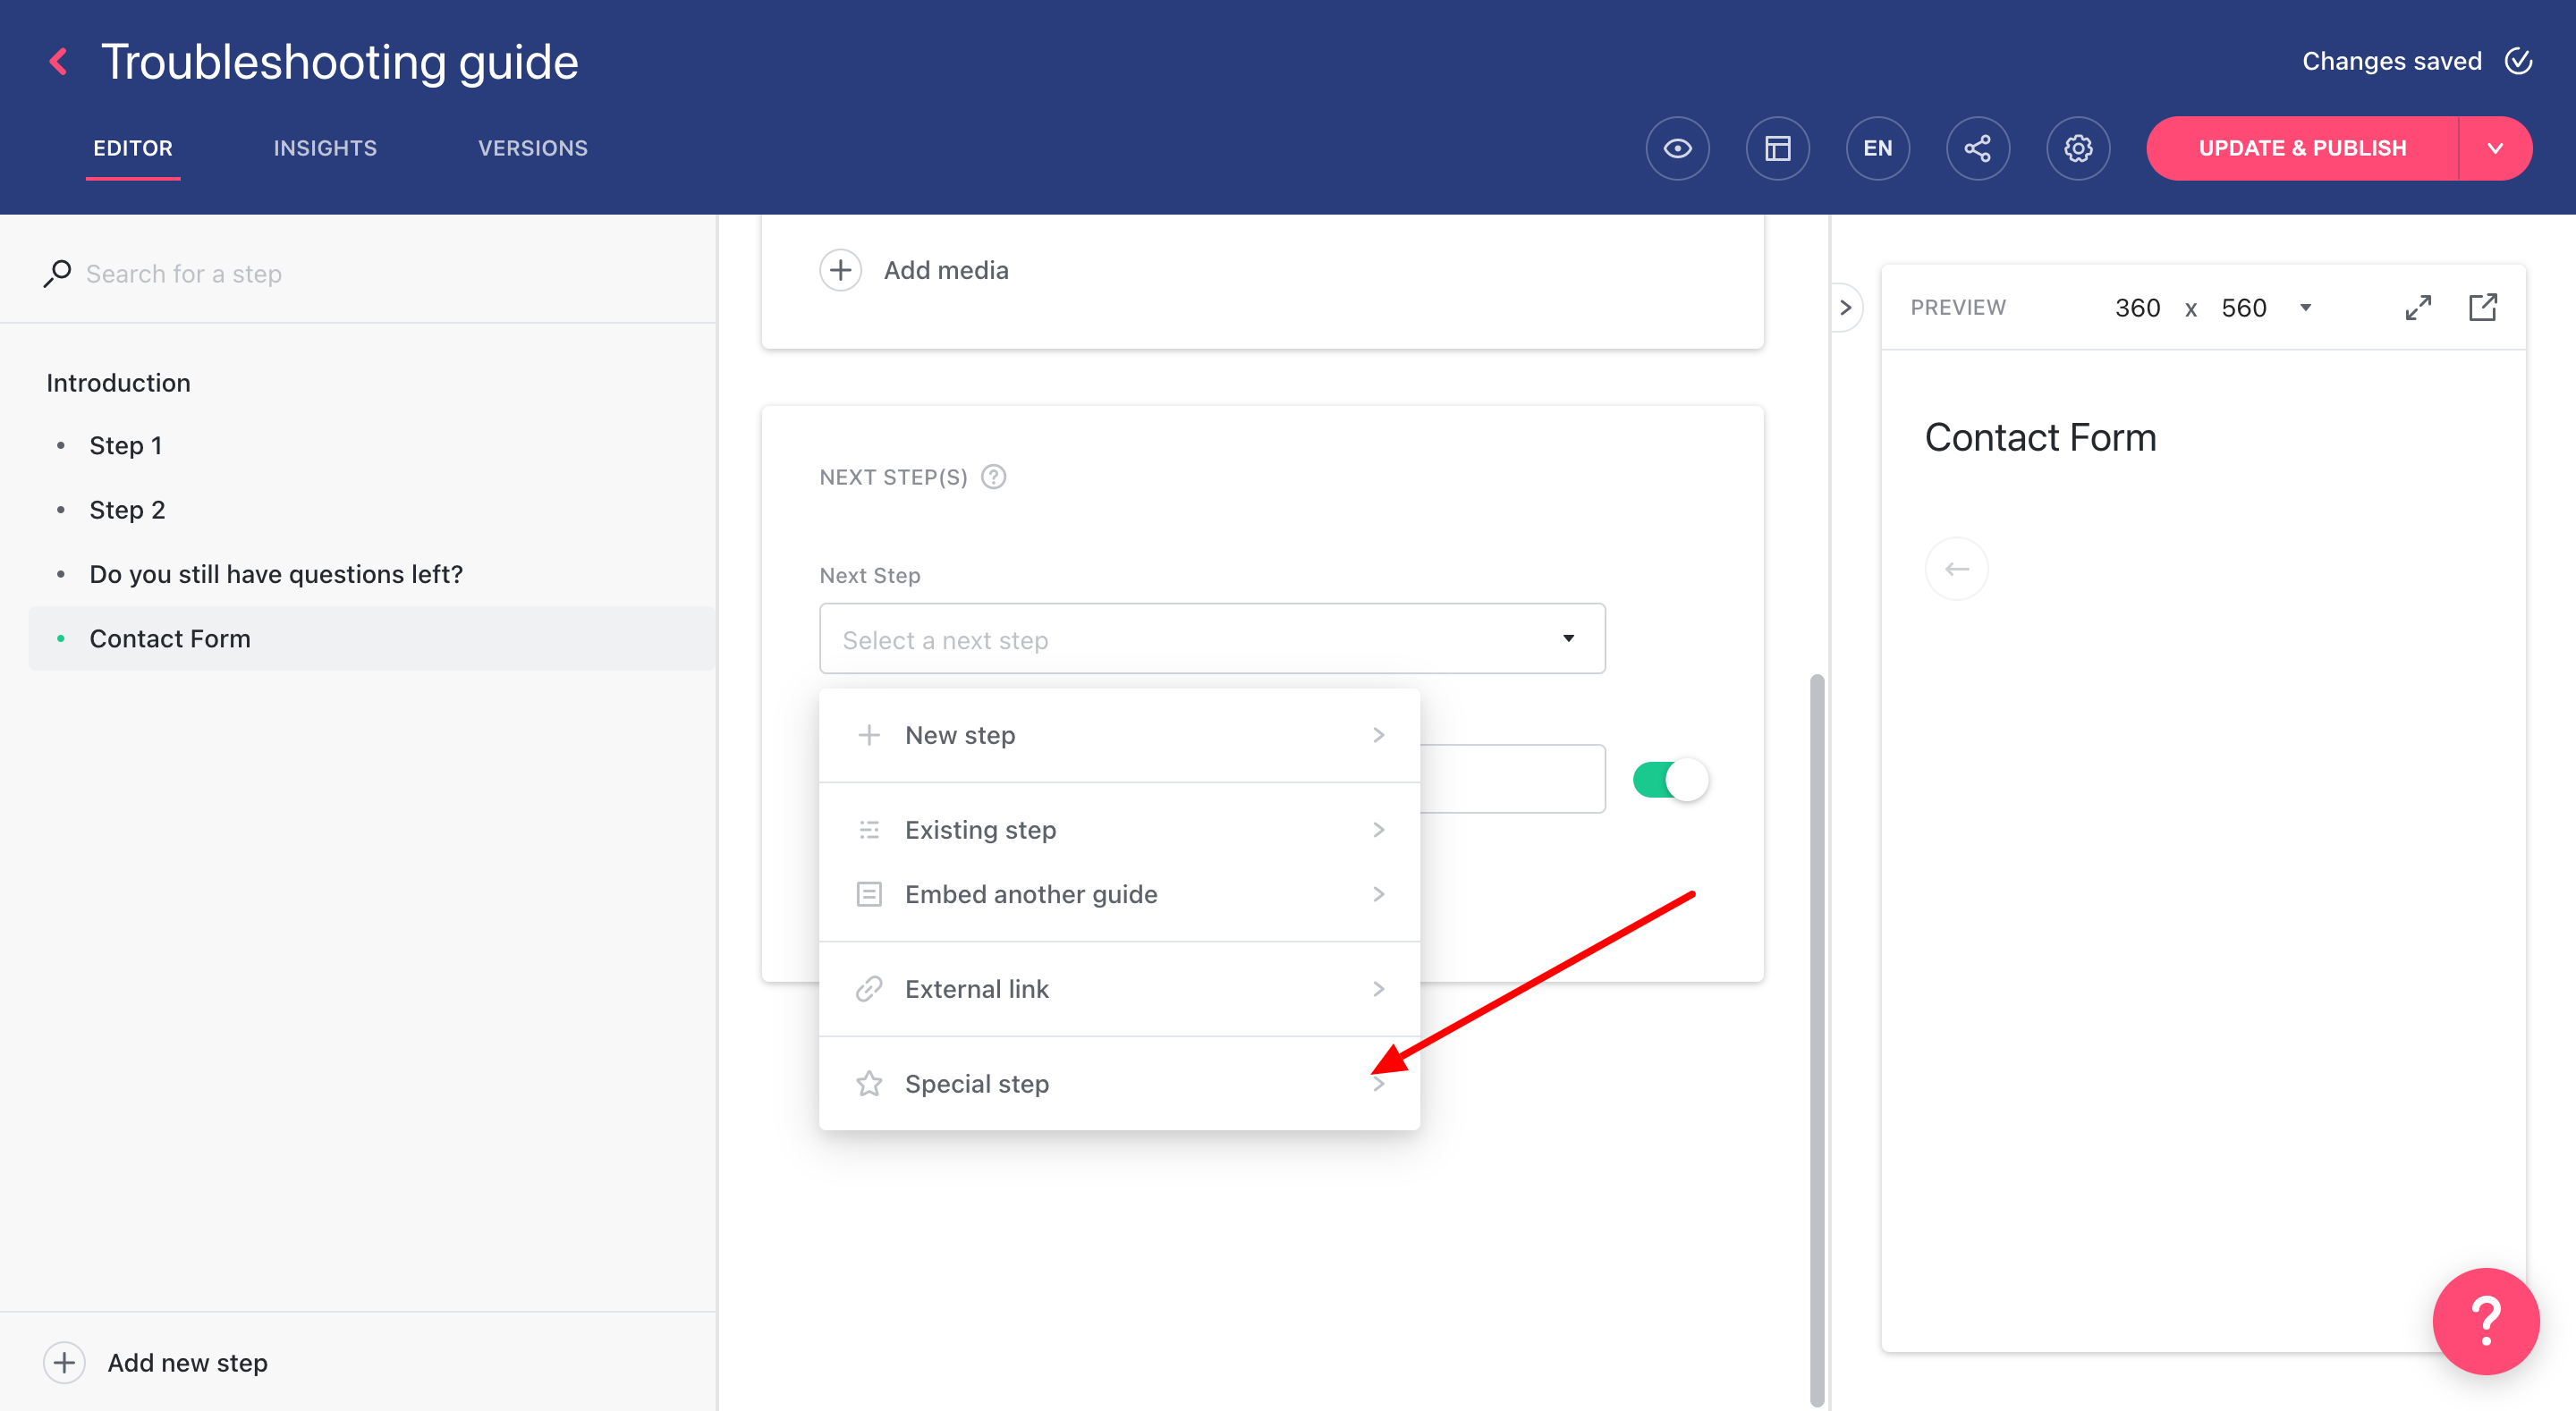Expand the Existing step submenu chevron
This screenshot has width=2576, height=1411.
[x=1378, y=829]
